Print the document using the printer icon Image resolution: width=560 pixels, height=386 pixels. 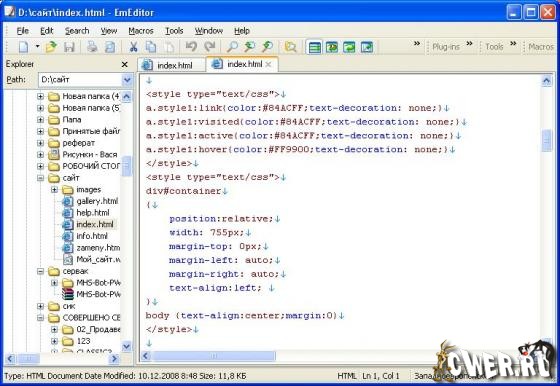tap(92, 47)
